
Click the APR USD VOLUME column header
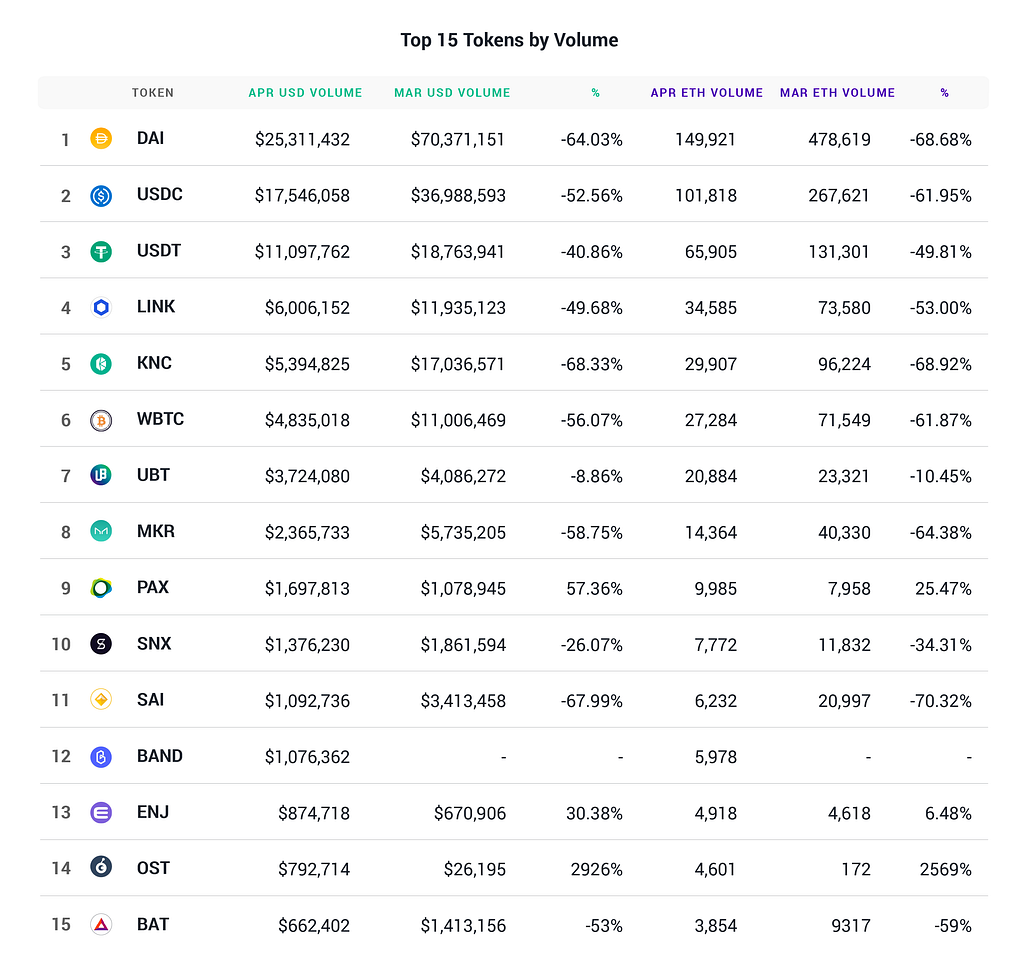pyautogui.click(x=305, y=93)
